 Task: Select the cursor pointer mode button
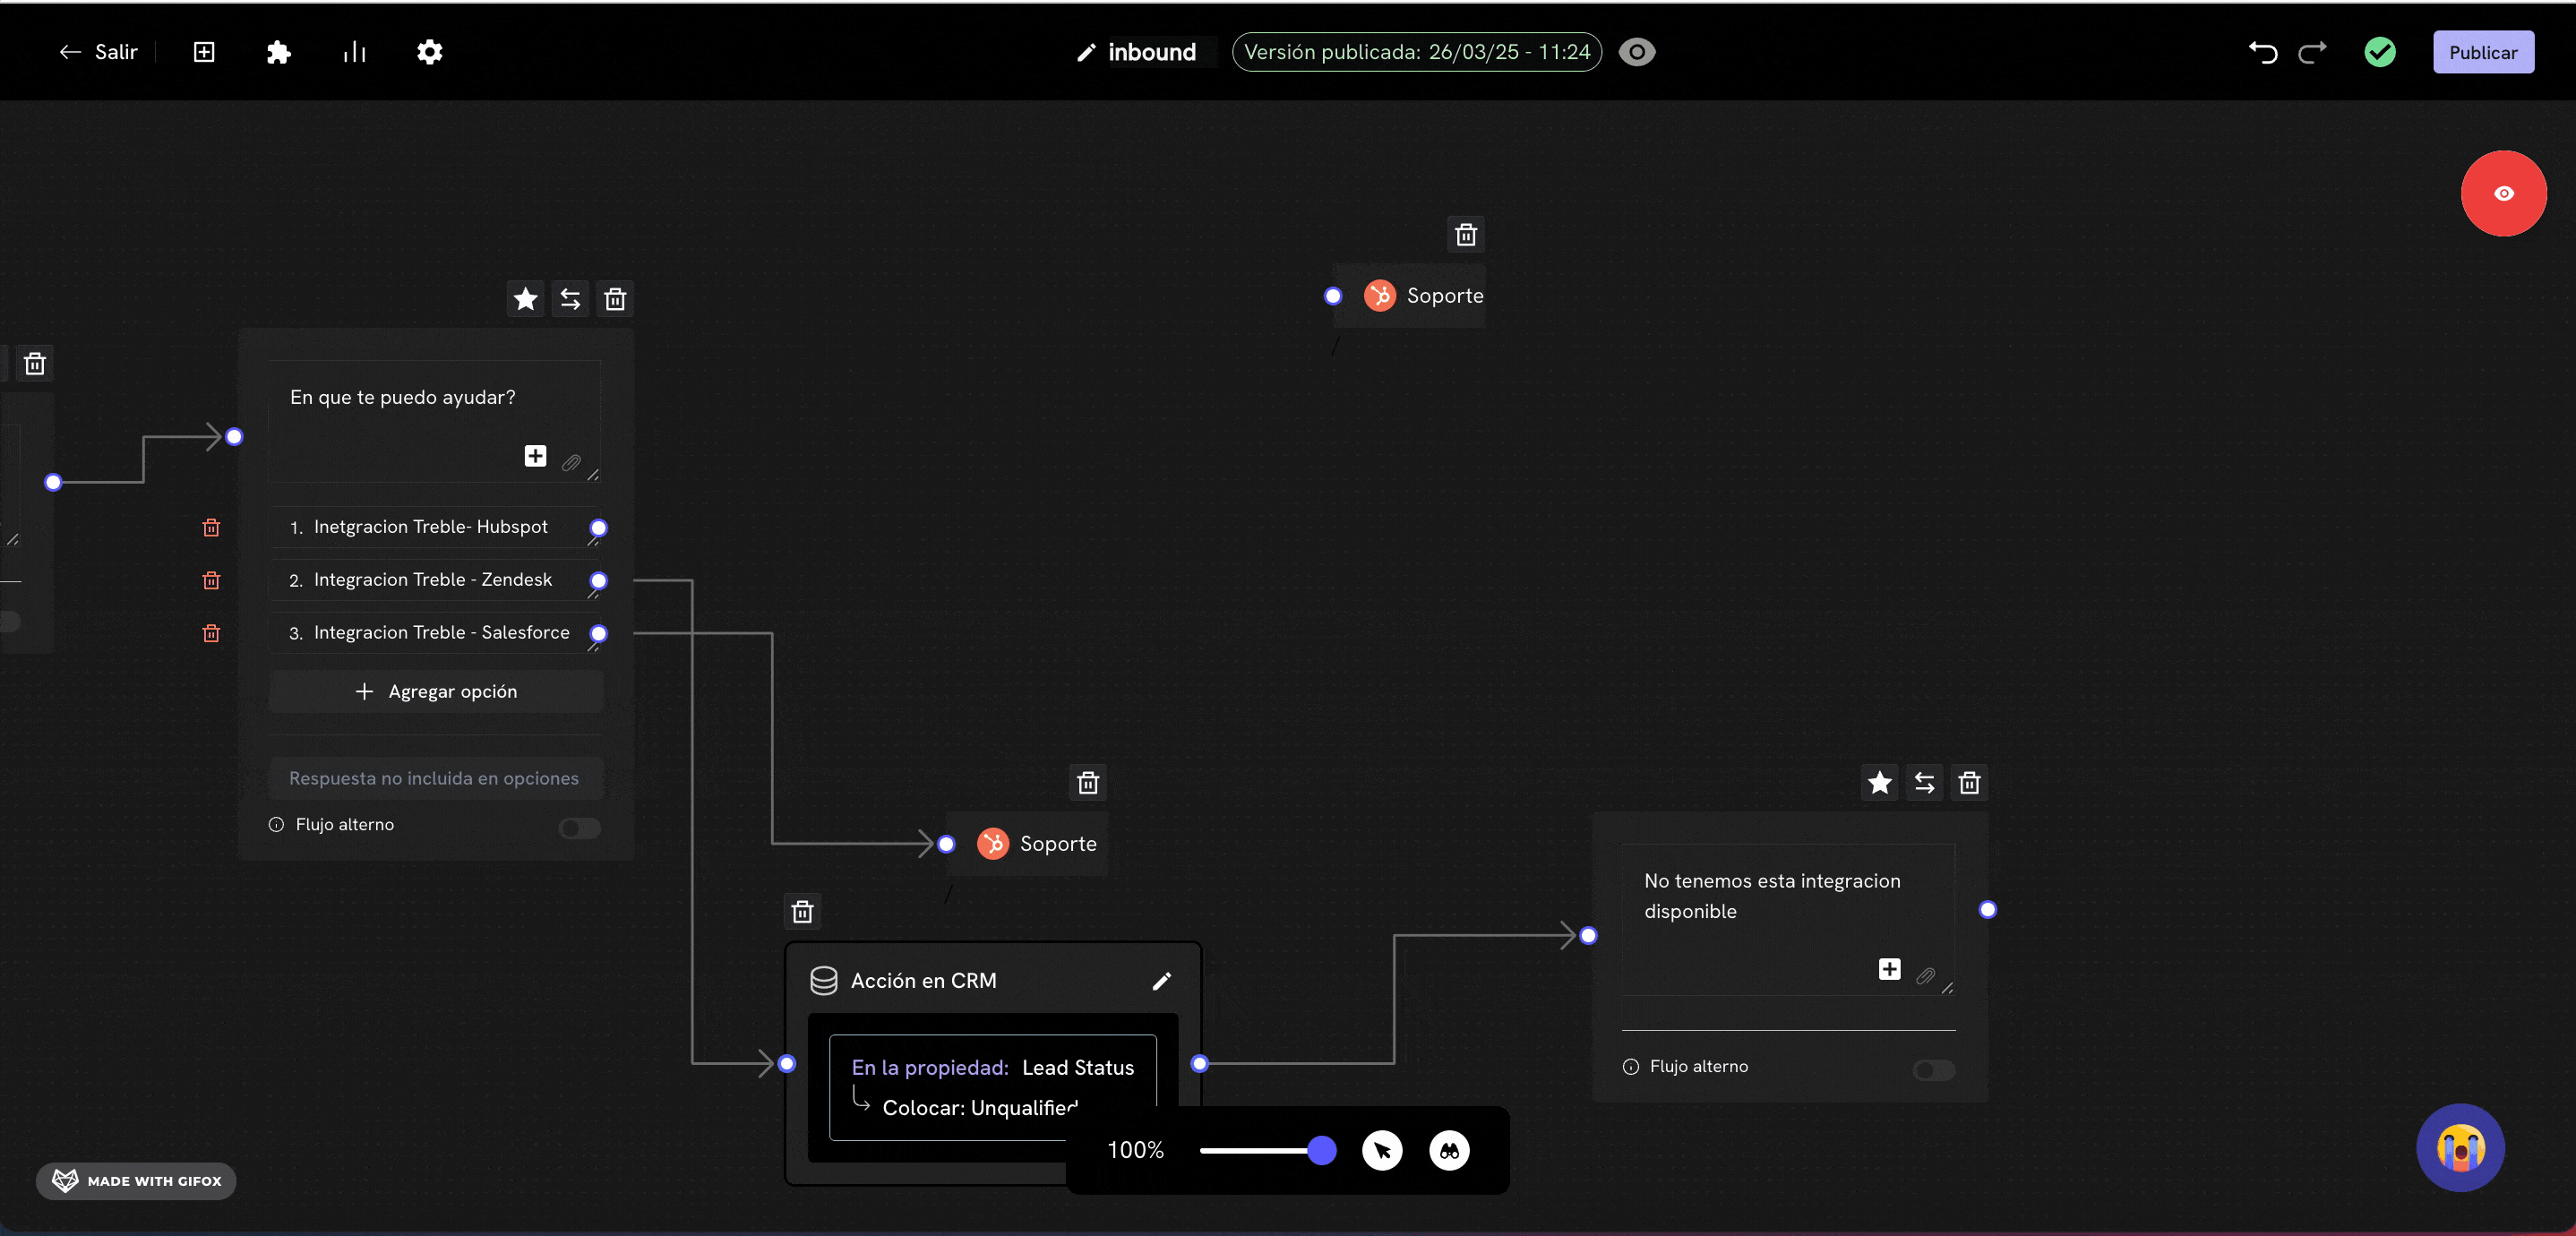(x=1382, y=1150)
